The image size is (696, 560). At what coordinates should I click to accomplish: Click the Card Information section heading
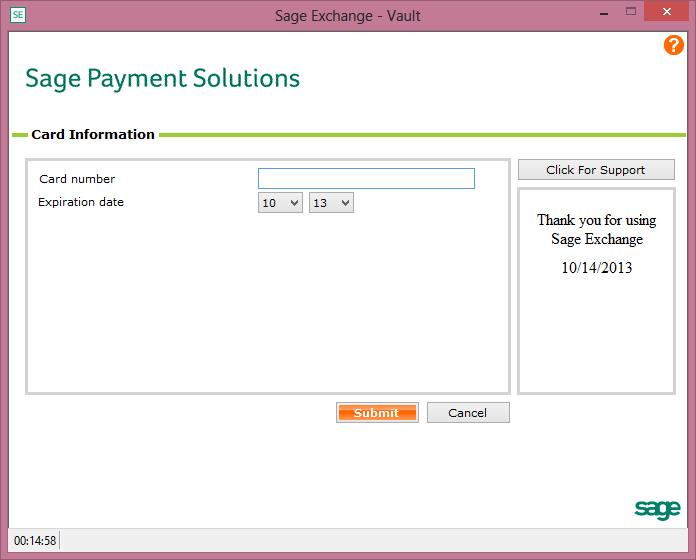[93, 134]
